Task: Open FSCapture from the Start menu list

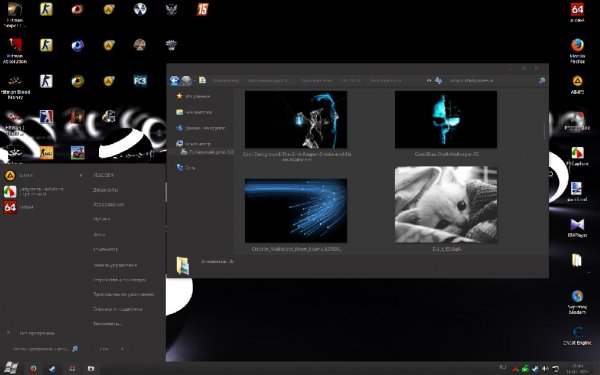Action: [x=42, y=191]
